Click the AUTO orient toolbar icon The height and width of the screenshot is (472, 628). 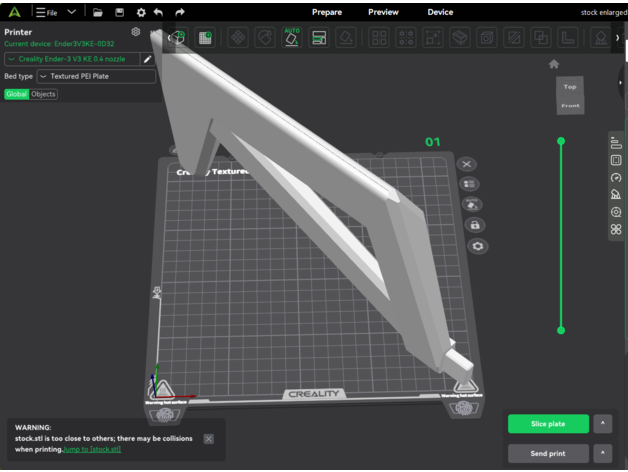point(292,37)
